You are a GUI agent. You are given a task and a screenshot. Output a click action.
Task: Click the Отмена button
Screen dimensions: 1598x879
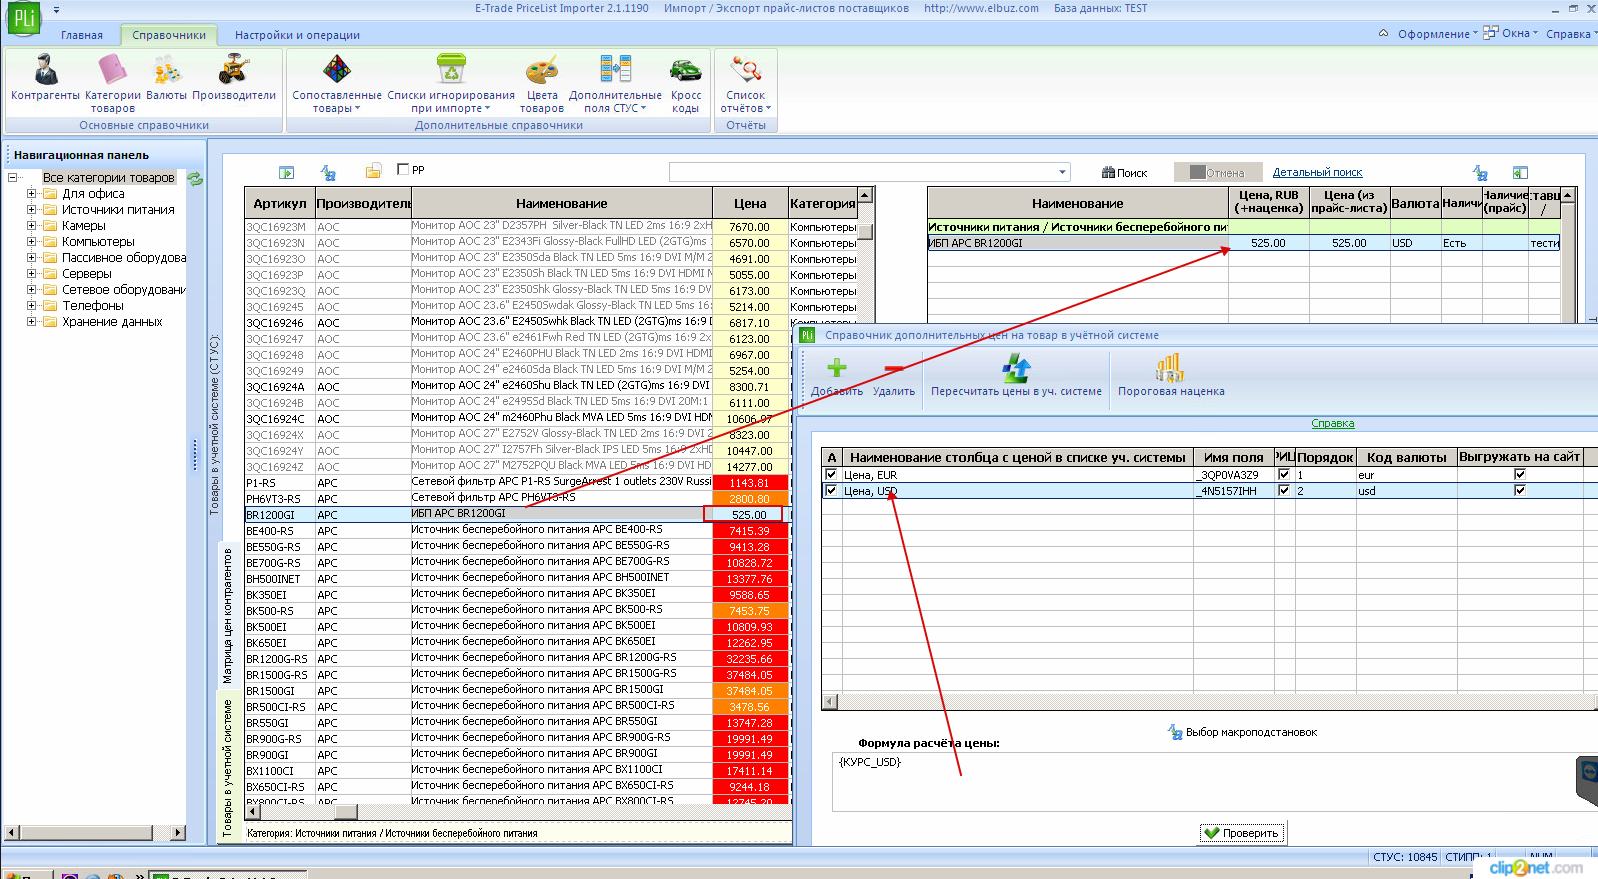coord(1216,173)
